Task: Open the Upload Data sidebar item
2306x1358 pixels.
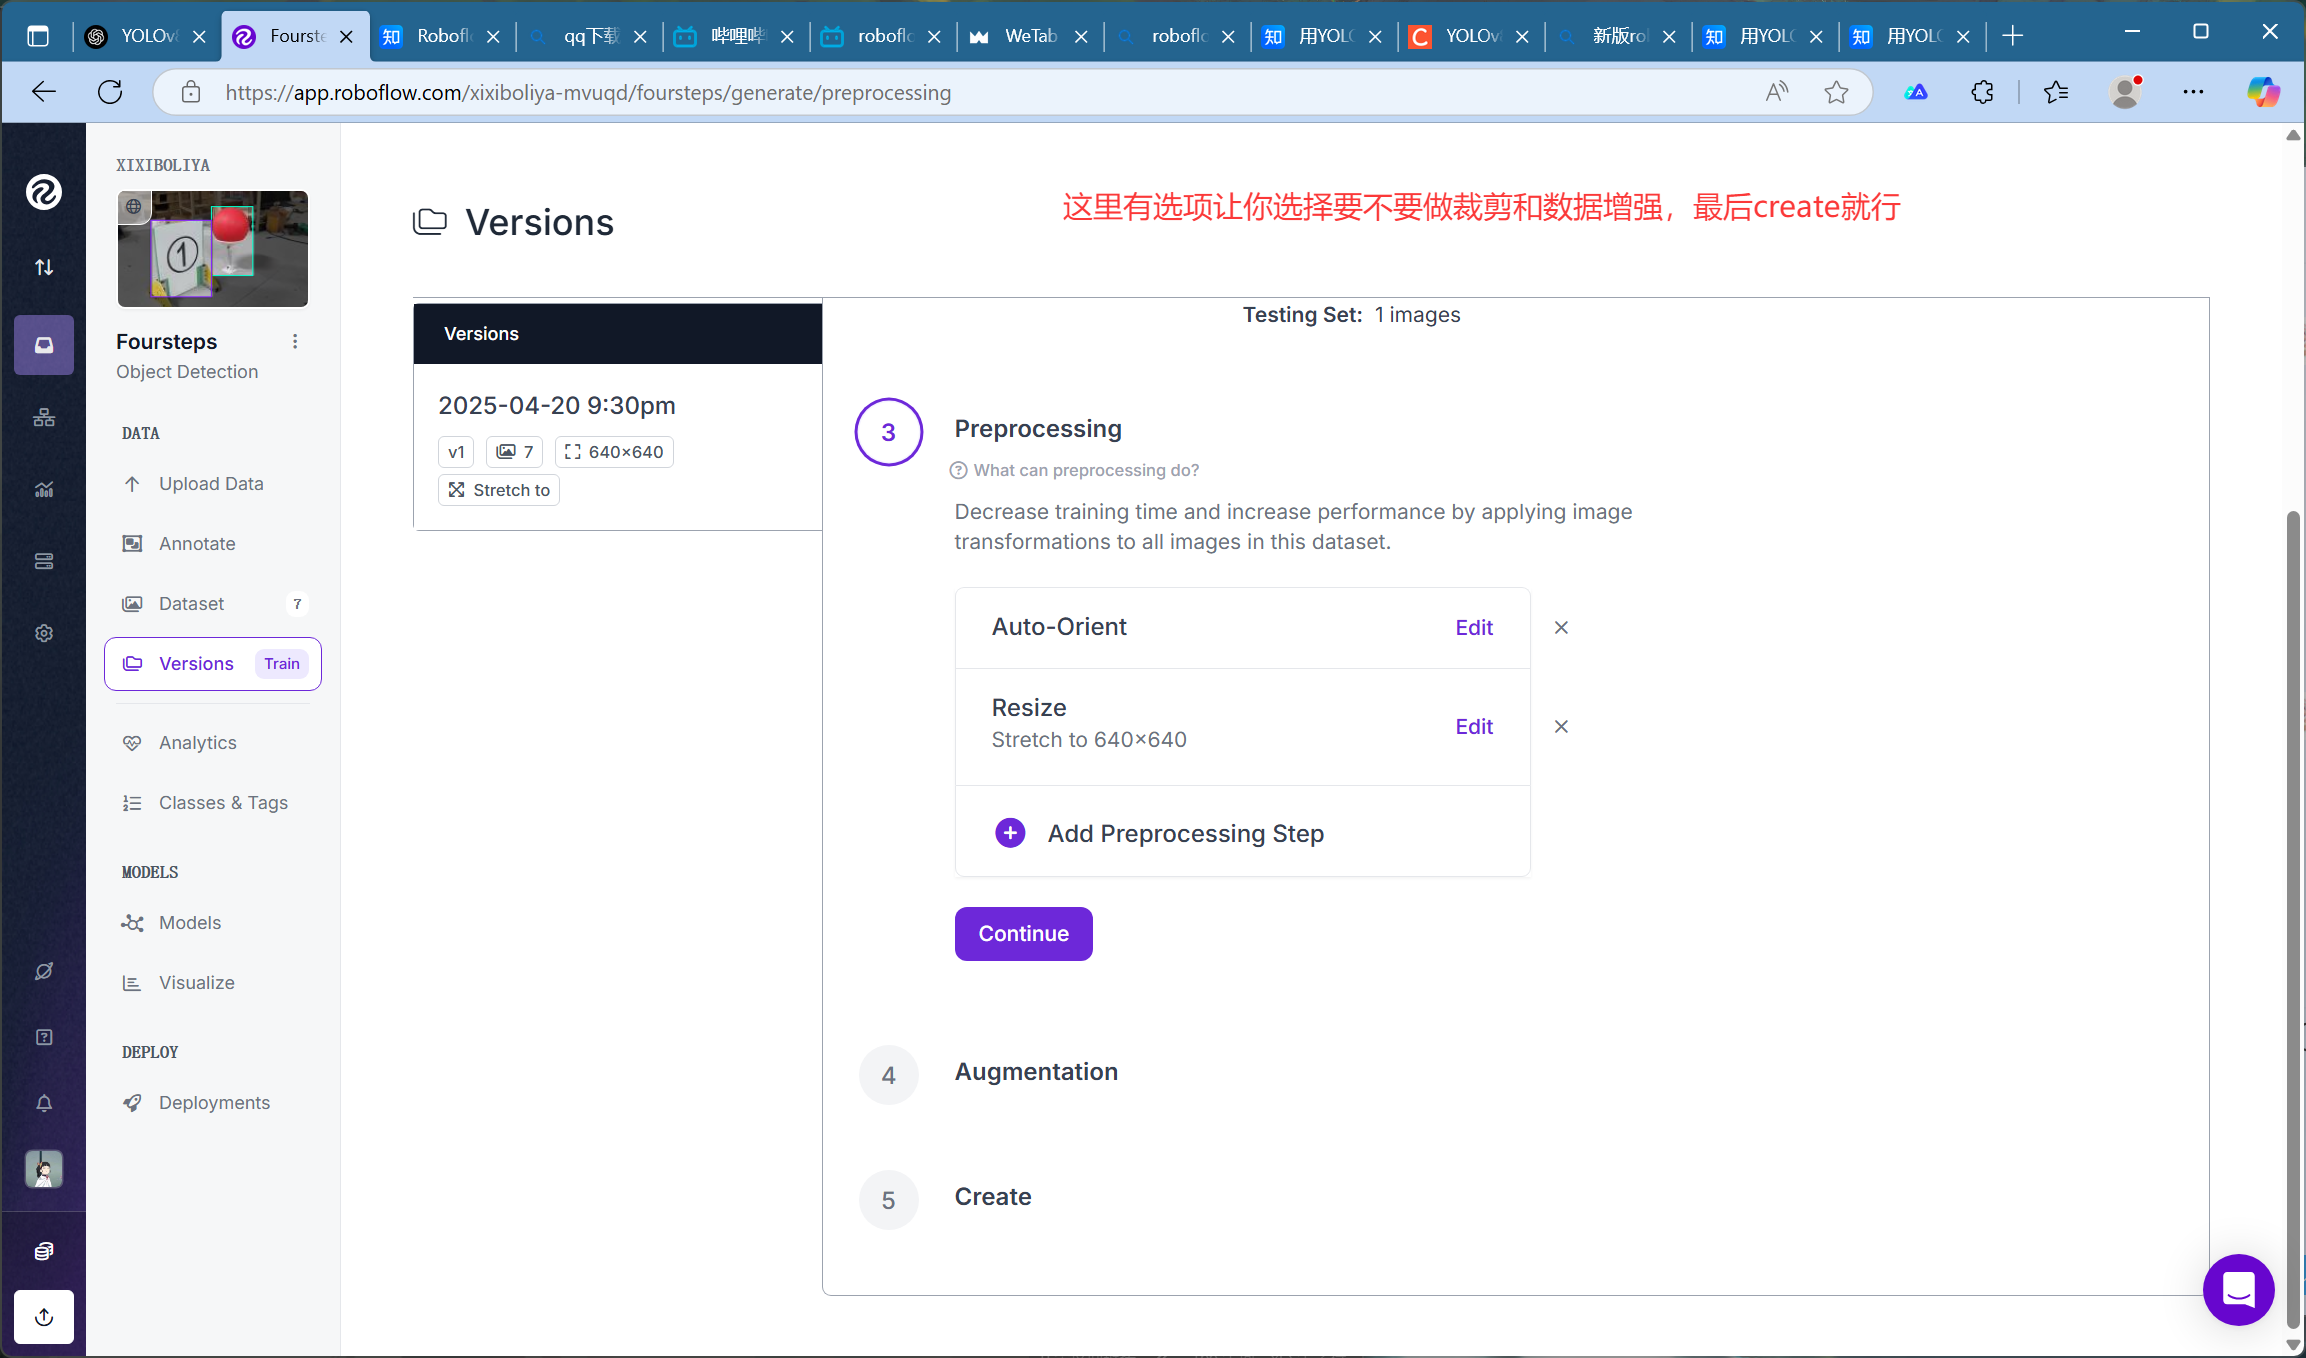Action: click(x=211, y=484)
